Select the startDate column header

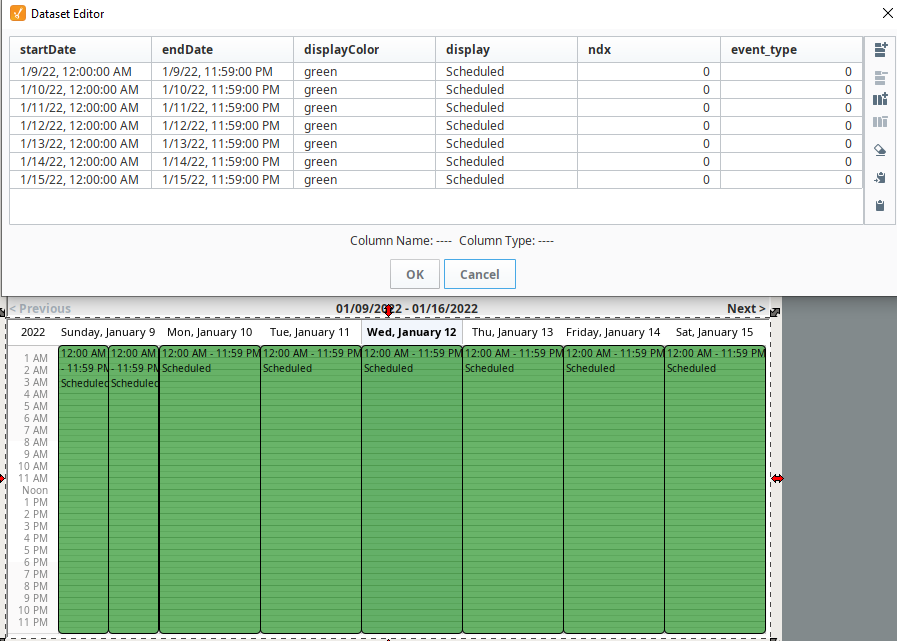point(81,50)
